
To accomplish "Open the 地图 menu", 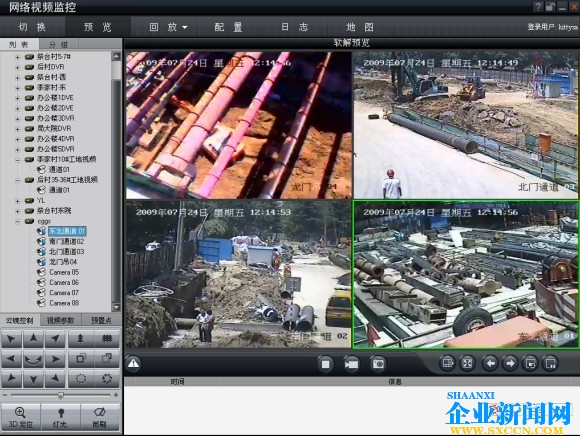I will pyautogui.click(x=360, y=27).
